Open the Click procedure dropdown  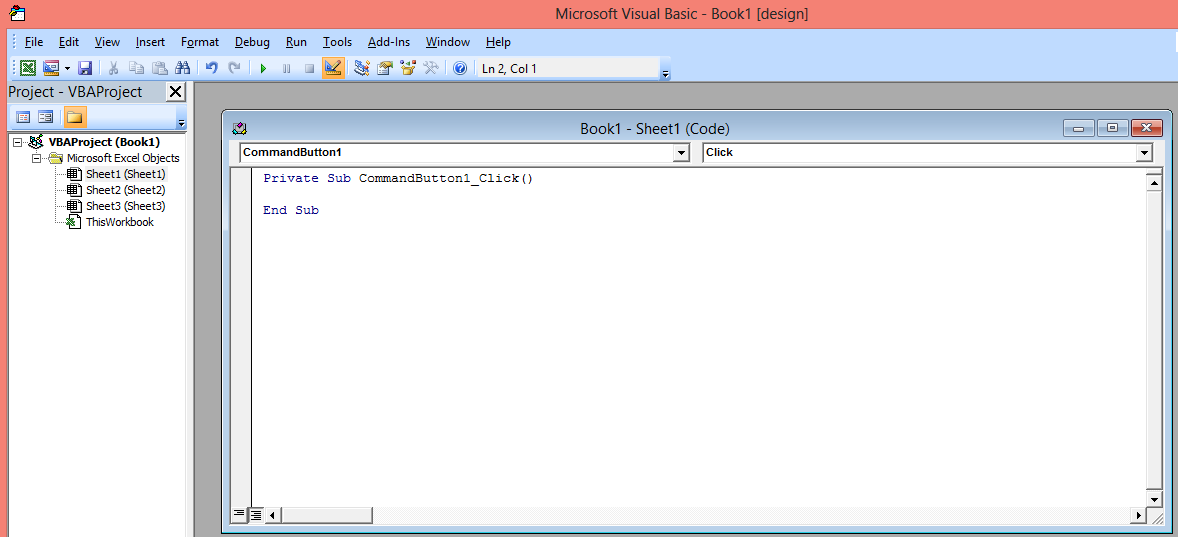coord(1144,152)
